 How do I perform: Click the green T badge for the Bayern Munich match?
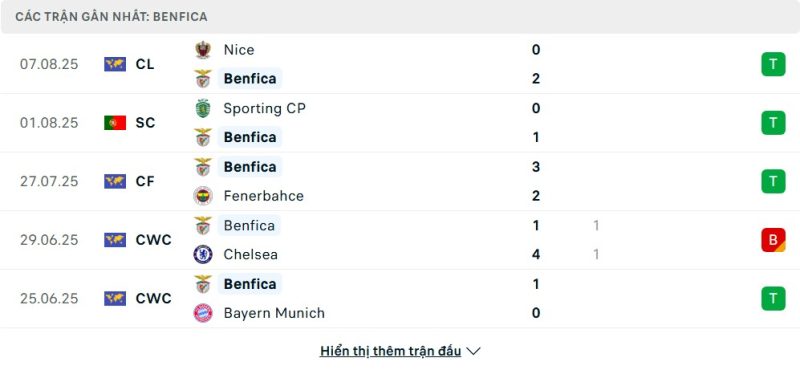point(773,298)
